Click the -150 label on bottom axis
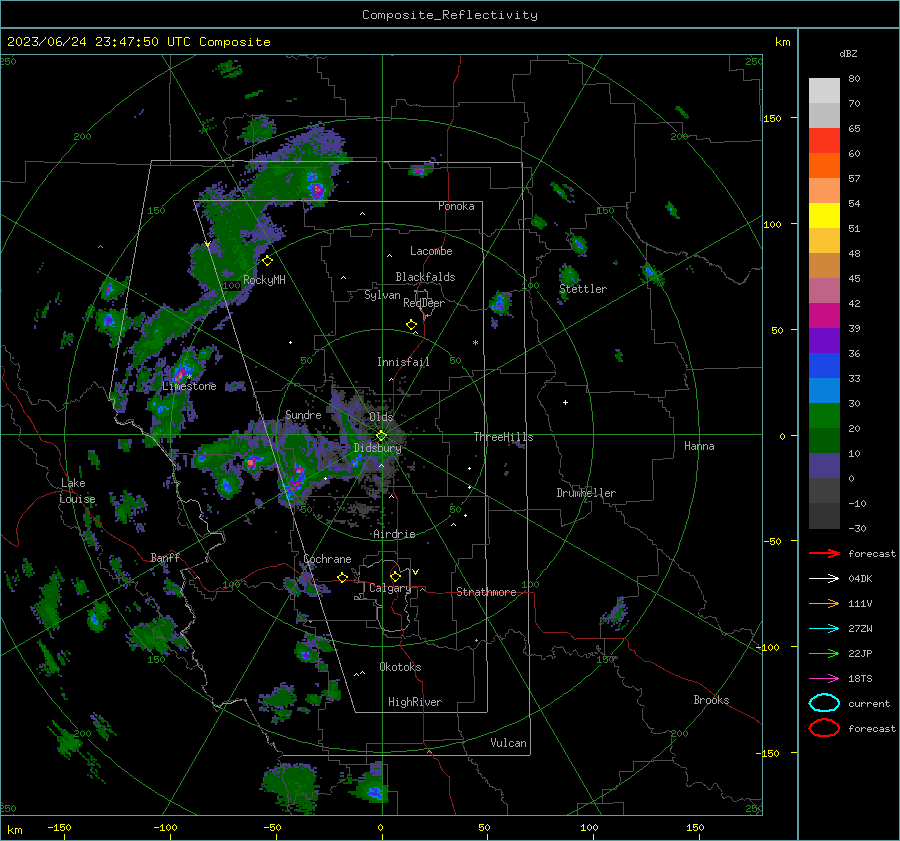 (x=59, y=827)
